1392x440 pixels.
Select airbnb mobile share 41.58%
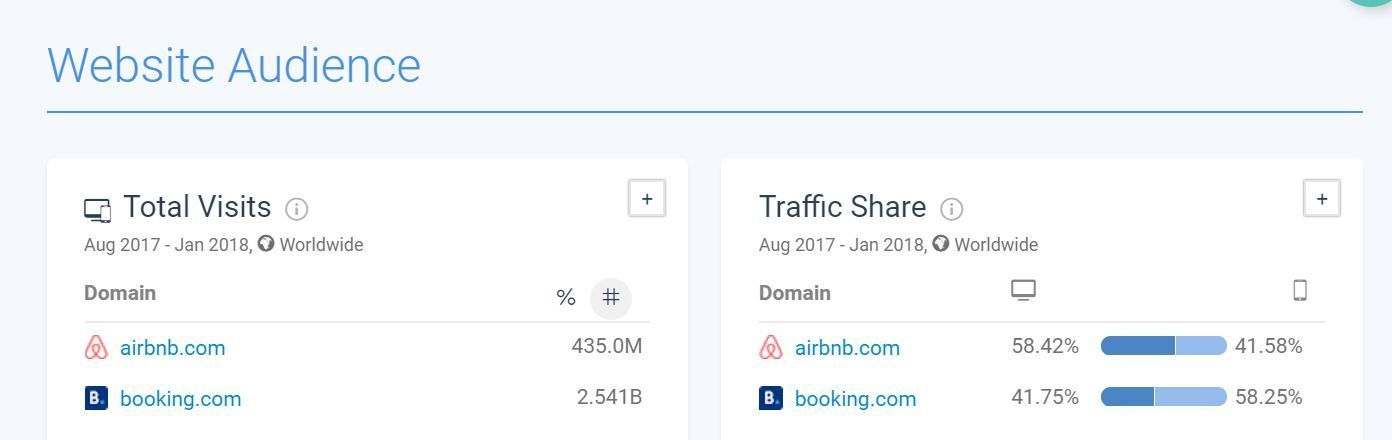coord(1269,346)
